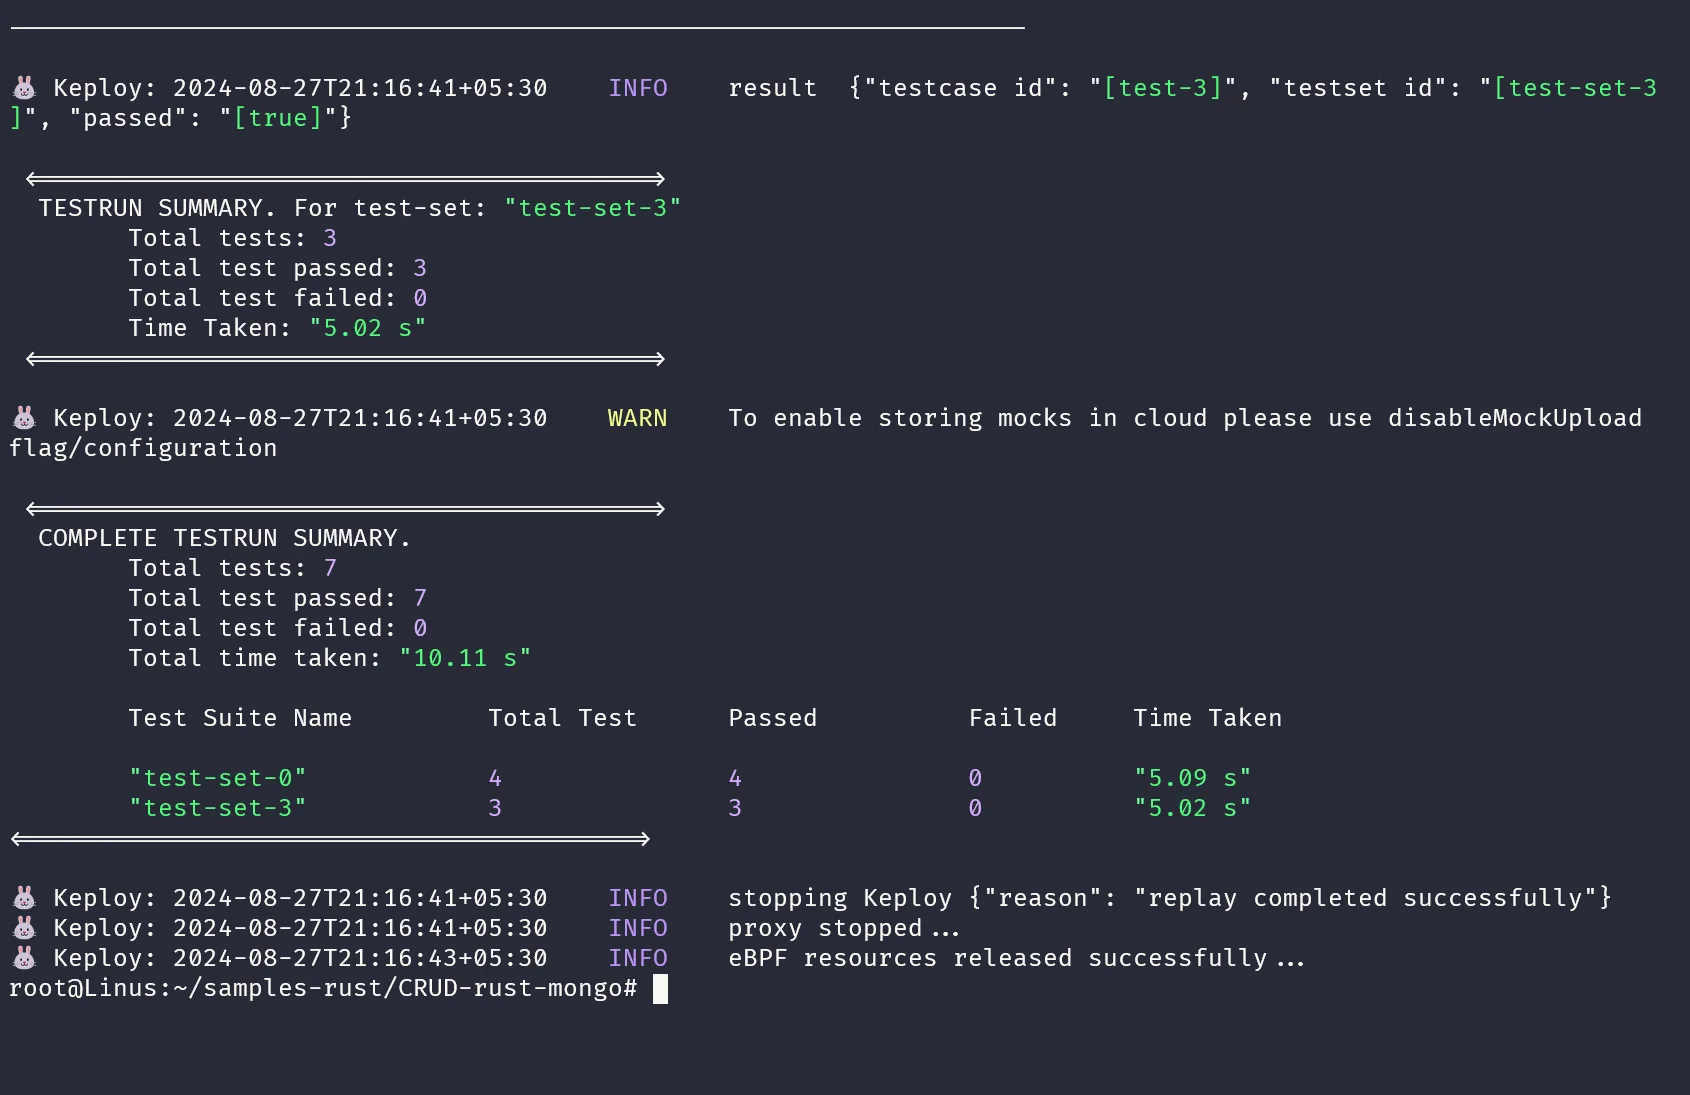Click the Failed column header
Image resolution: width=1690 pixels, height=1095 pixels.
click(x=1013, y=718)
